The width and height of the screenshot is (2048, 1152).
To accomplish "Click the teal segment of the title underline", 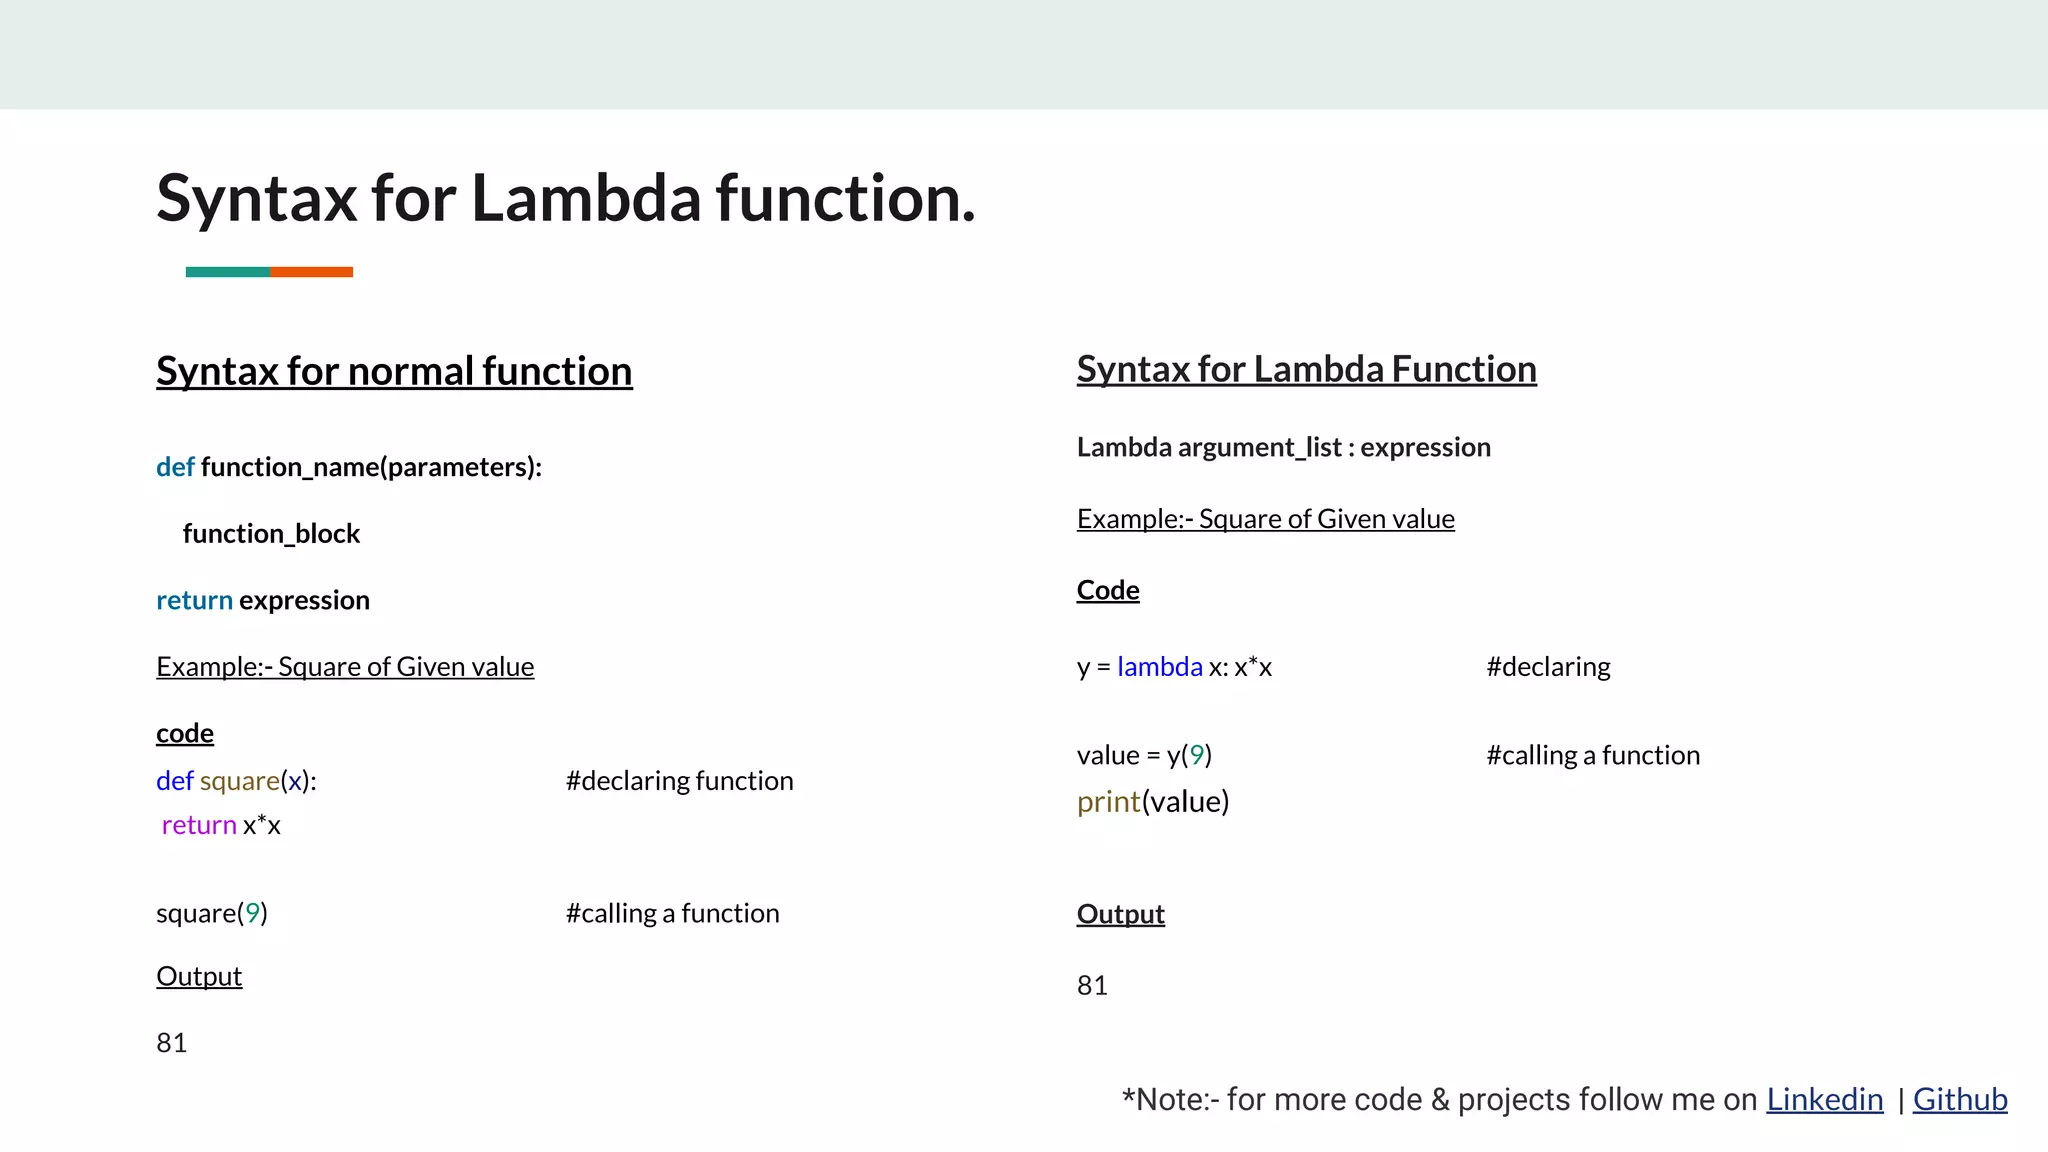I will pyautogui.click(x=227, y=272).
